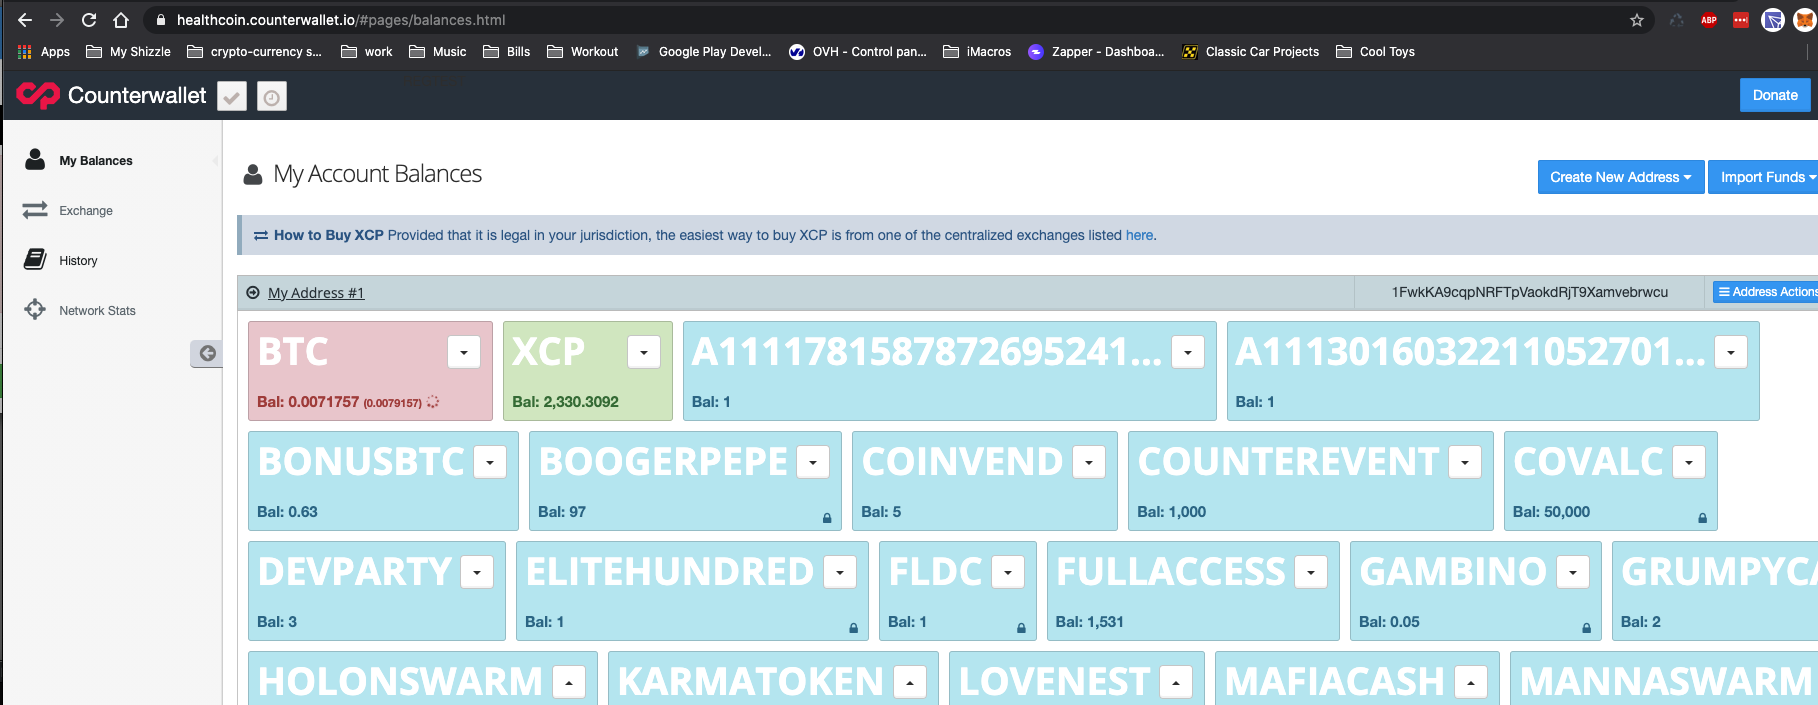Viewport: 1818px width, 705px height.
Task: Go back in the browser
Action: (x=25, y=20)
